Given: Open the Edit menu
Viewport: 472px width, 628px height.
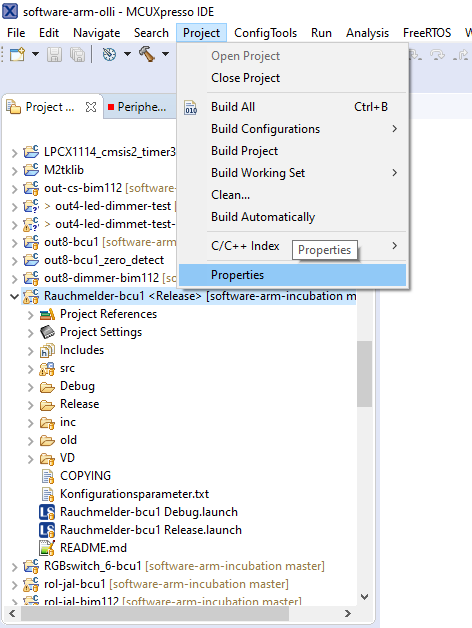Looking at the screenshot, I should coord(49,33).
